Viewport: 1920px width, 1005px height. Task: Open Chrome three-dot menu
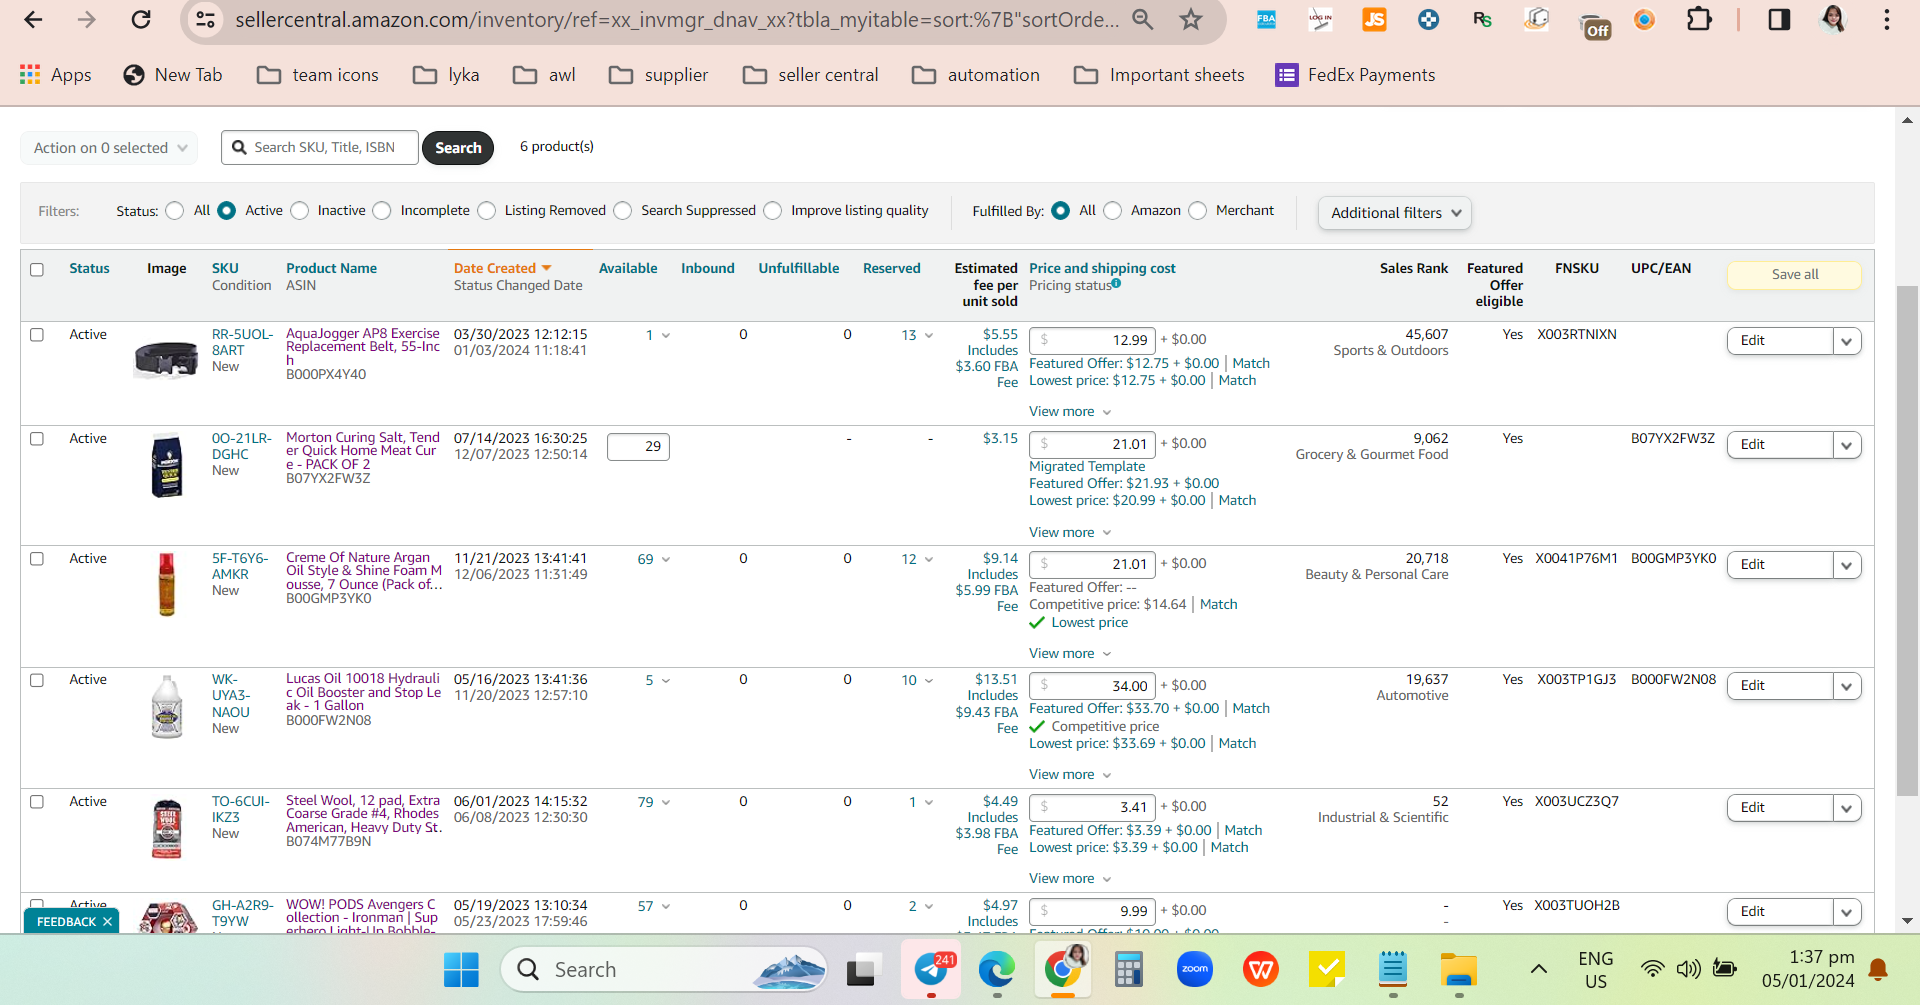1887,19
